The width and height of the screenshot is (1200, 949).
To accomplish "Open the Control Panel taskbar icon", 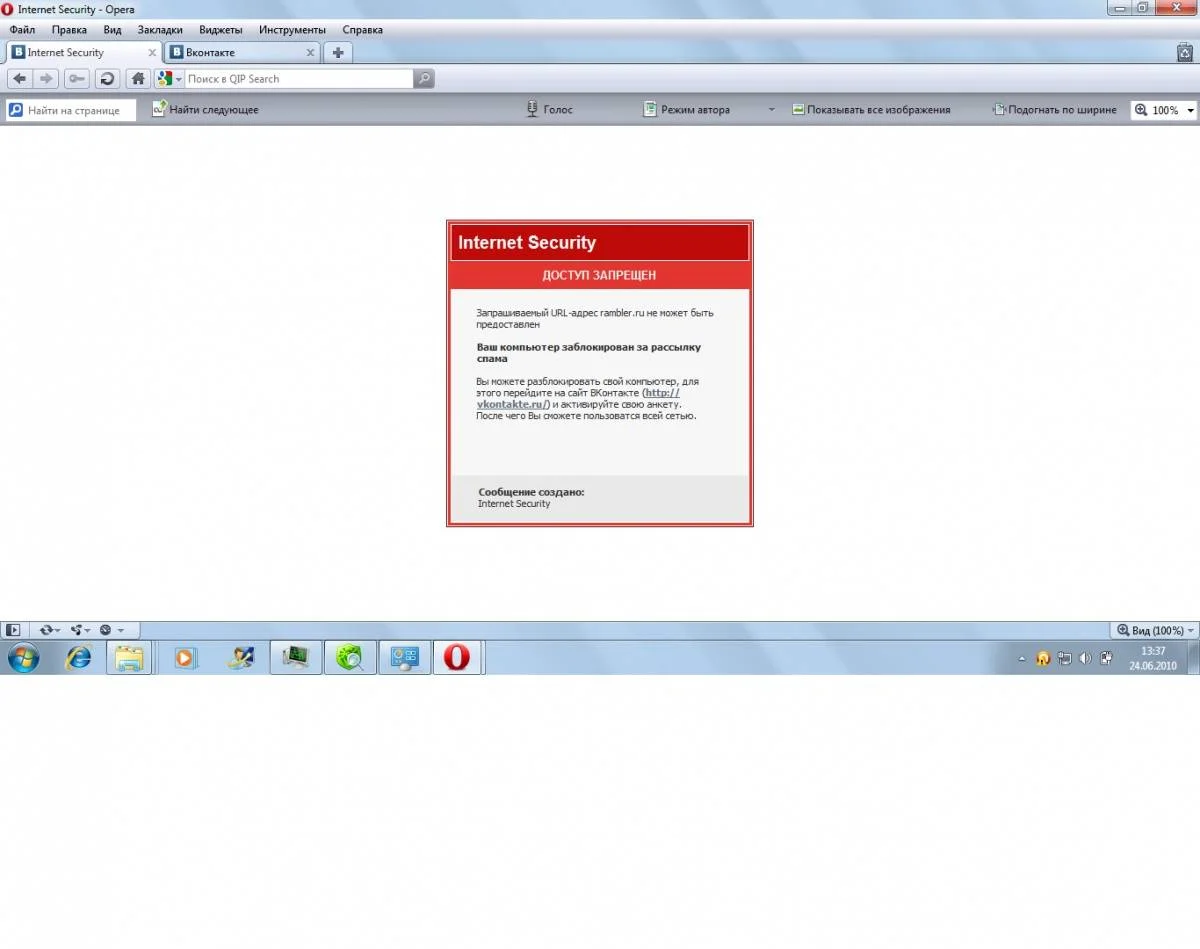I will point(404,657).
